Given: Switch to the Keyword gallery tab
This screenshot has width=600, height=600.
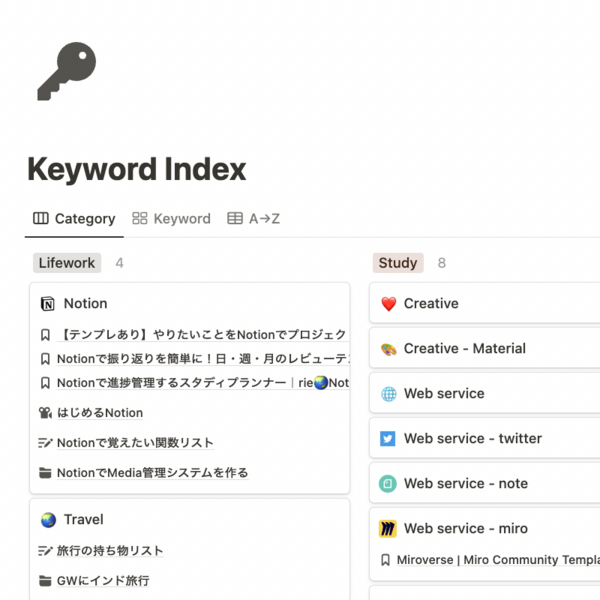Looking at the screenshot, I should pos(171,218).
